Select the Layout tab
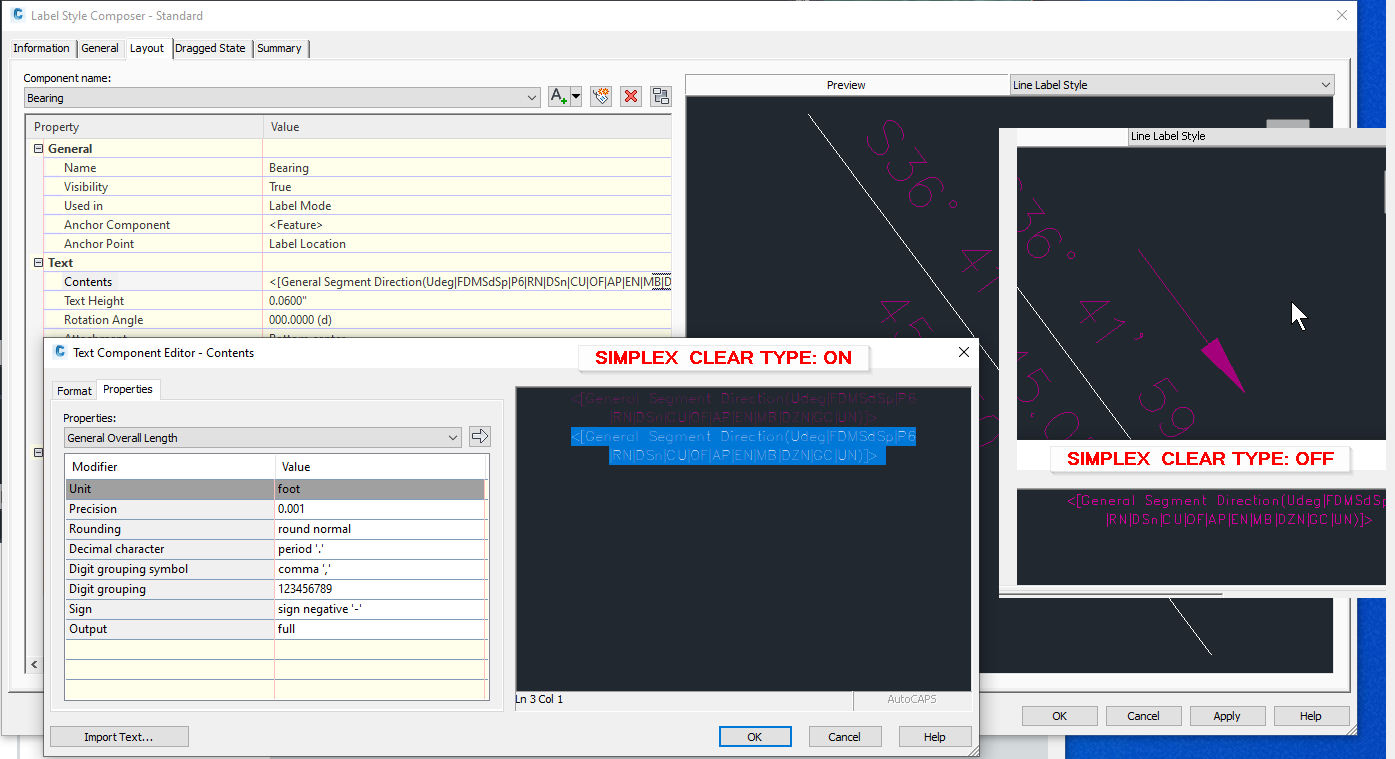 pos(147,48)
